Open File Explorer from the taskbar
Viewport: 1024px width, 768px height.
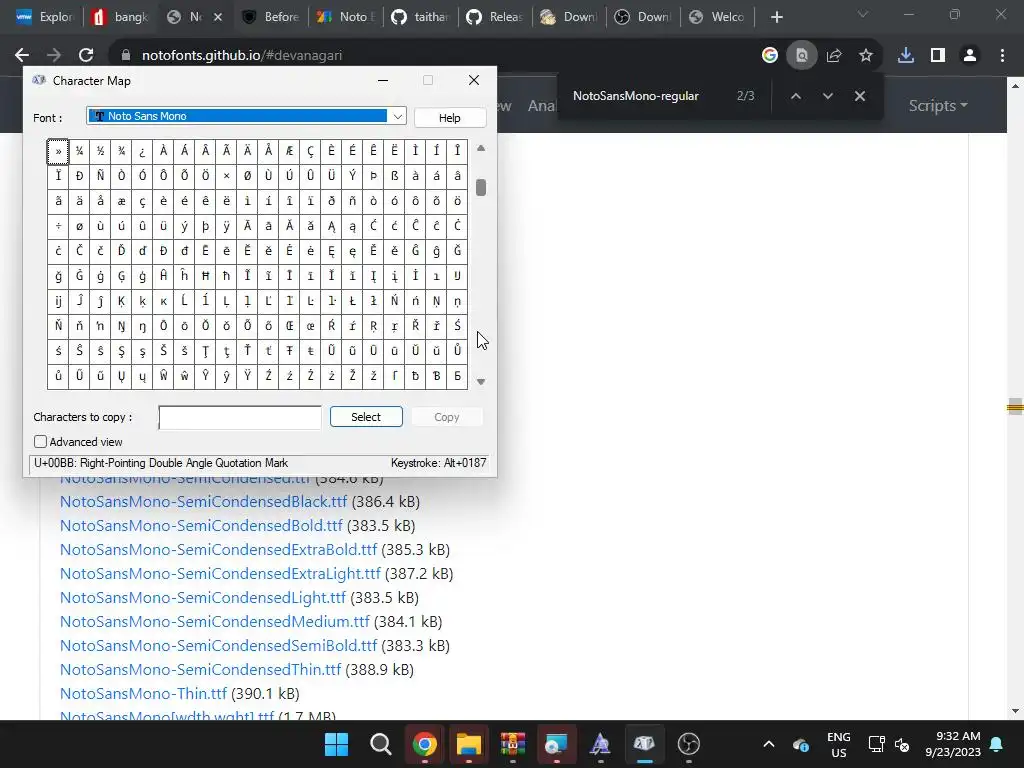[x=468, y=744]
